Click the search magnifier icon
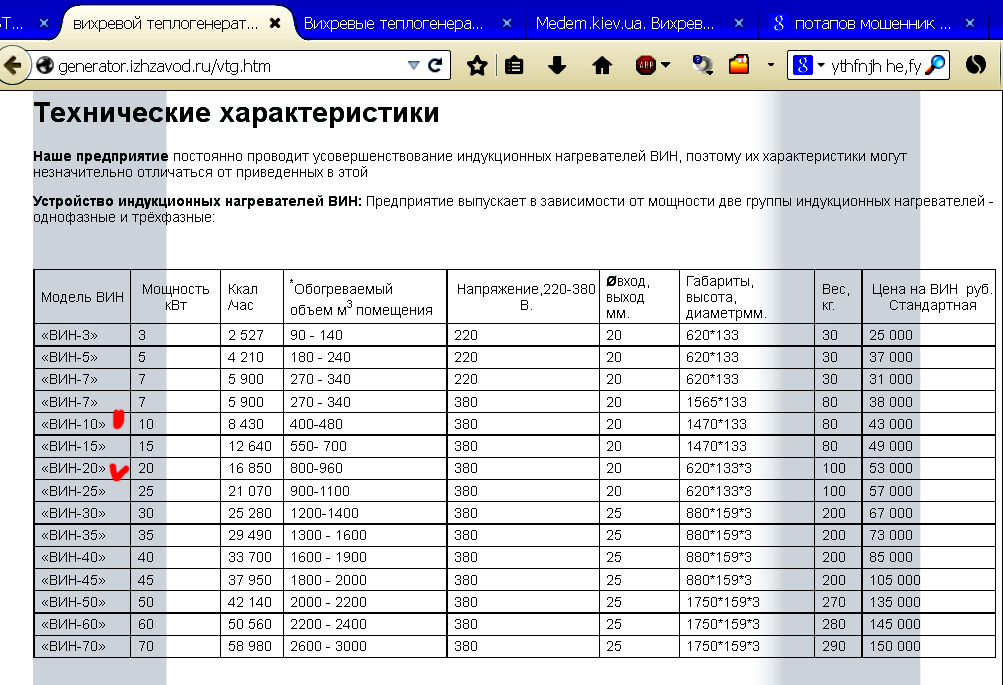The height and width of the screenshot is (685, 1003). [935, 65]
